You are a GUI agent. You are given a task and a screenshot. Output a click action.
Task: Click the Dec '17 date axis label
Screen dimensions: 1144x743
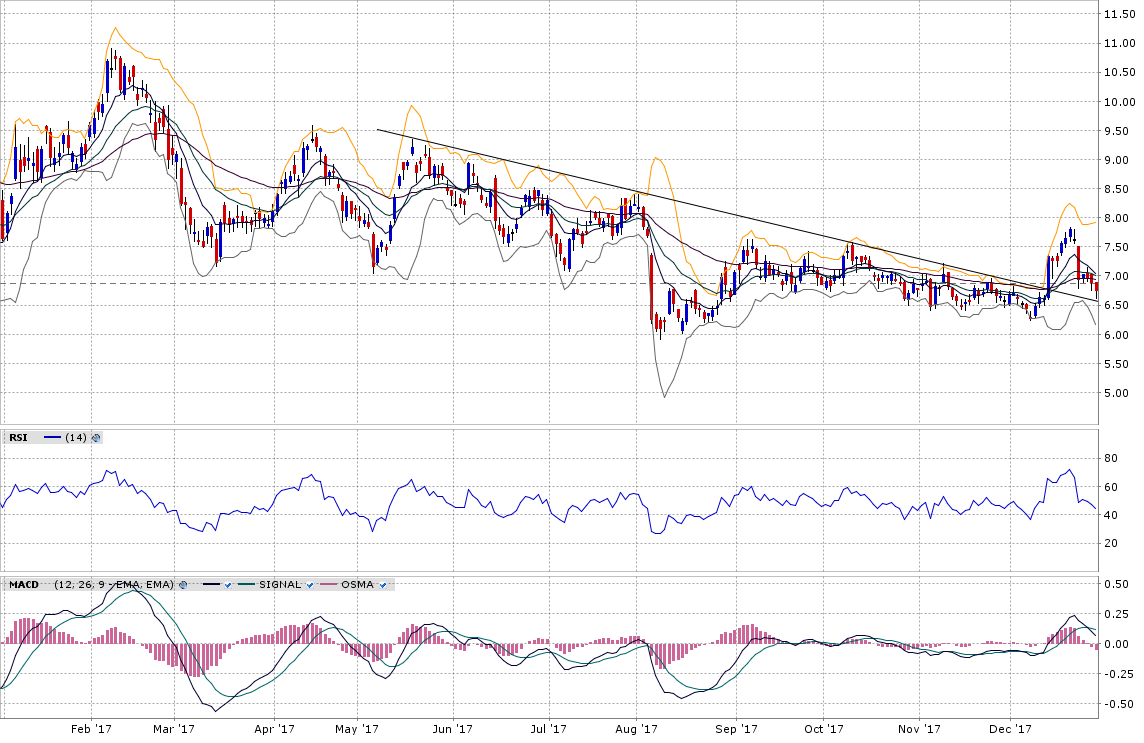(1010, 730)
